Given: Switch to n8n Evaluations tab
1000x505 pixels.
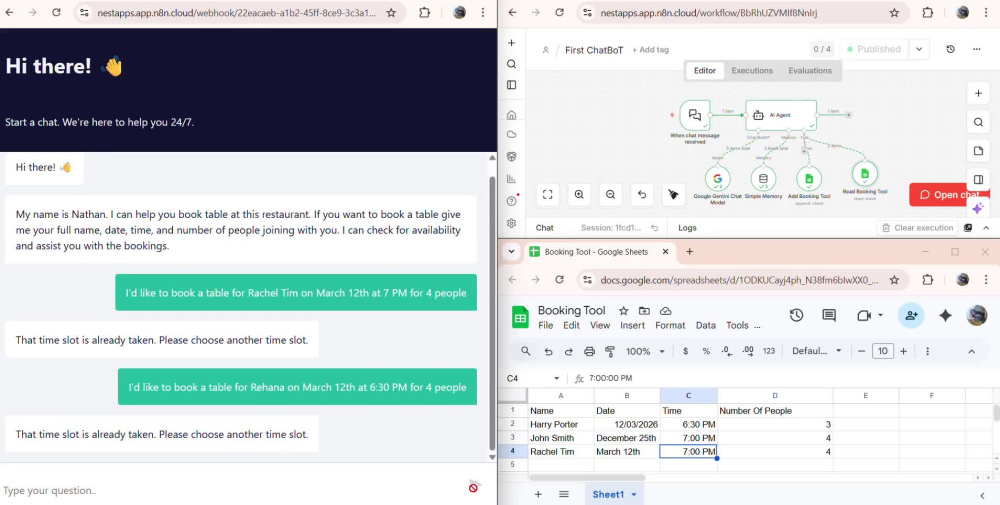Looking at the screenshot, I should pos(810,71).
